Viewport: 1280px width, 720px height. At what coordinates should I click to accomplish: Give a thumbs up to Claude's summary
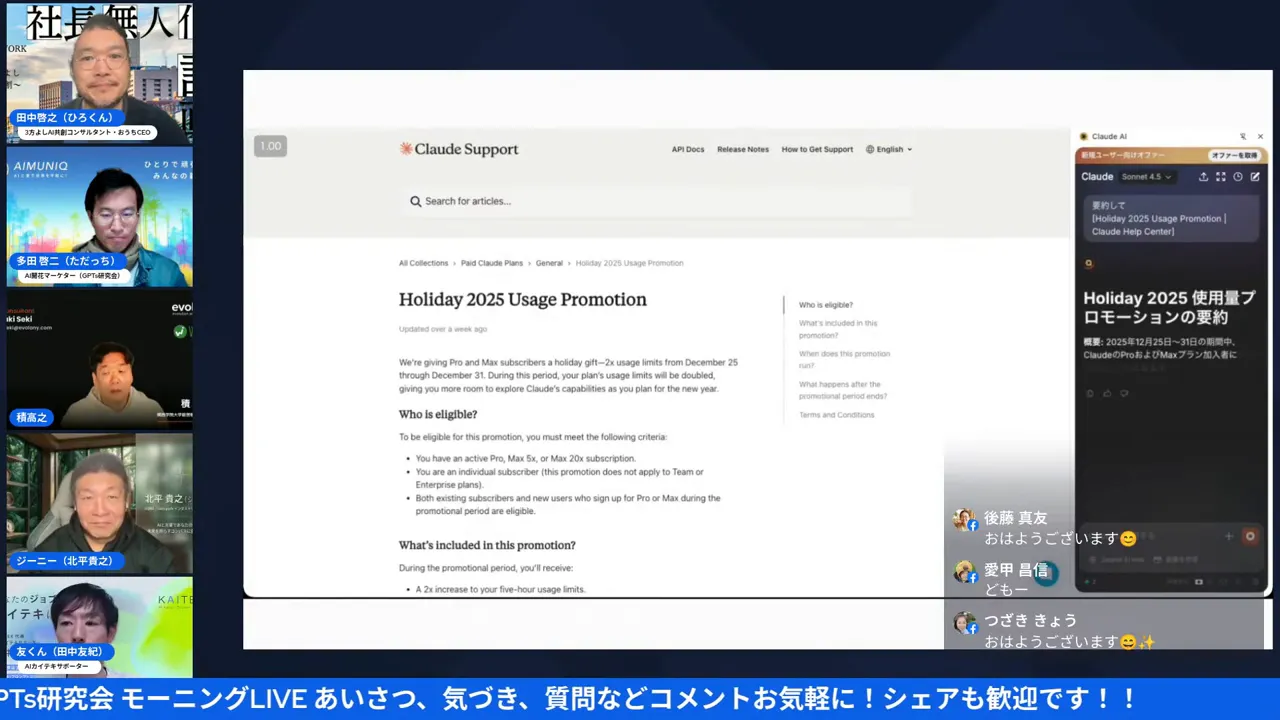(x=1107, y=392)
